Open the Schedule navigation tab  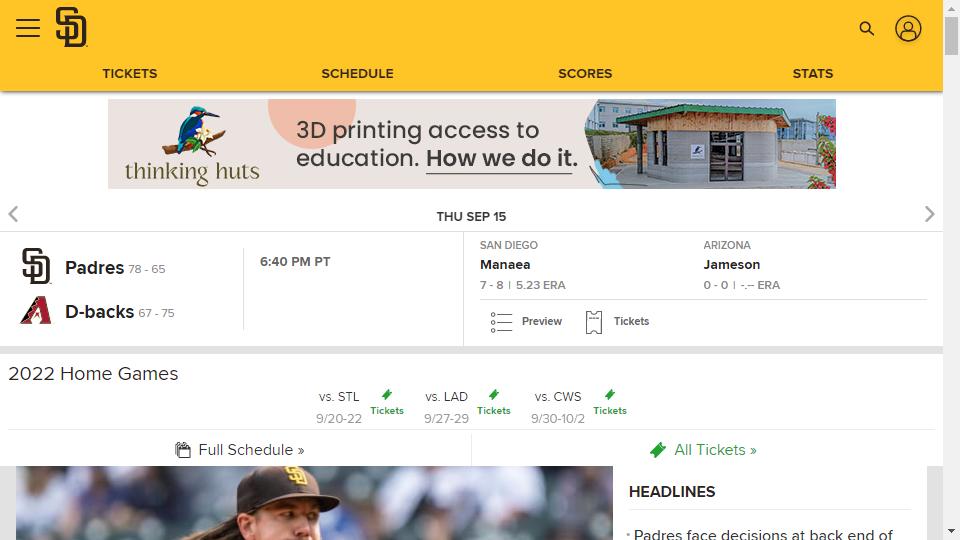point(357,73)
